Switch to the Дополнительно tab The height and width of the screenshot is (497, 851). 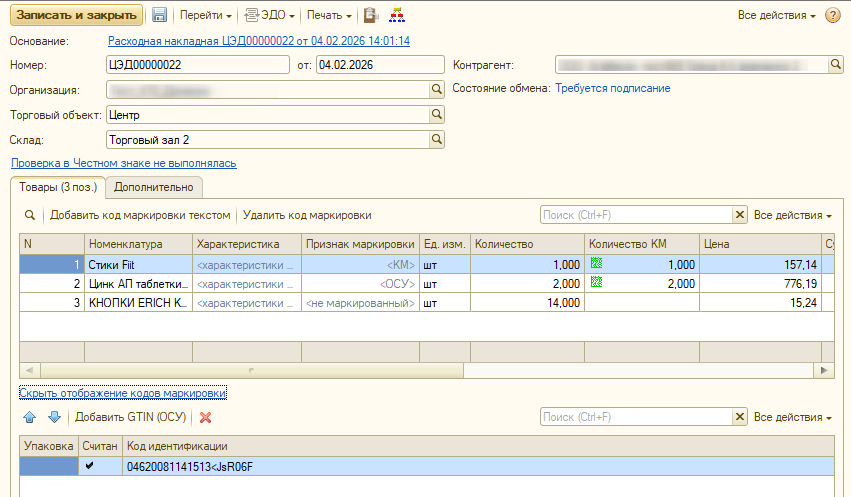click(155, 187)
